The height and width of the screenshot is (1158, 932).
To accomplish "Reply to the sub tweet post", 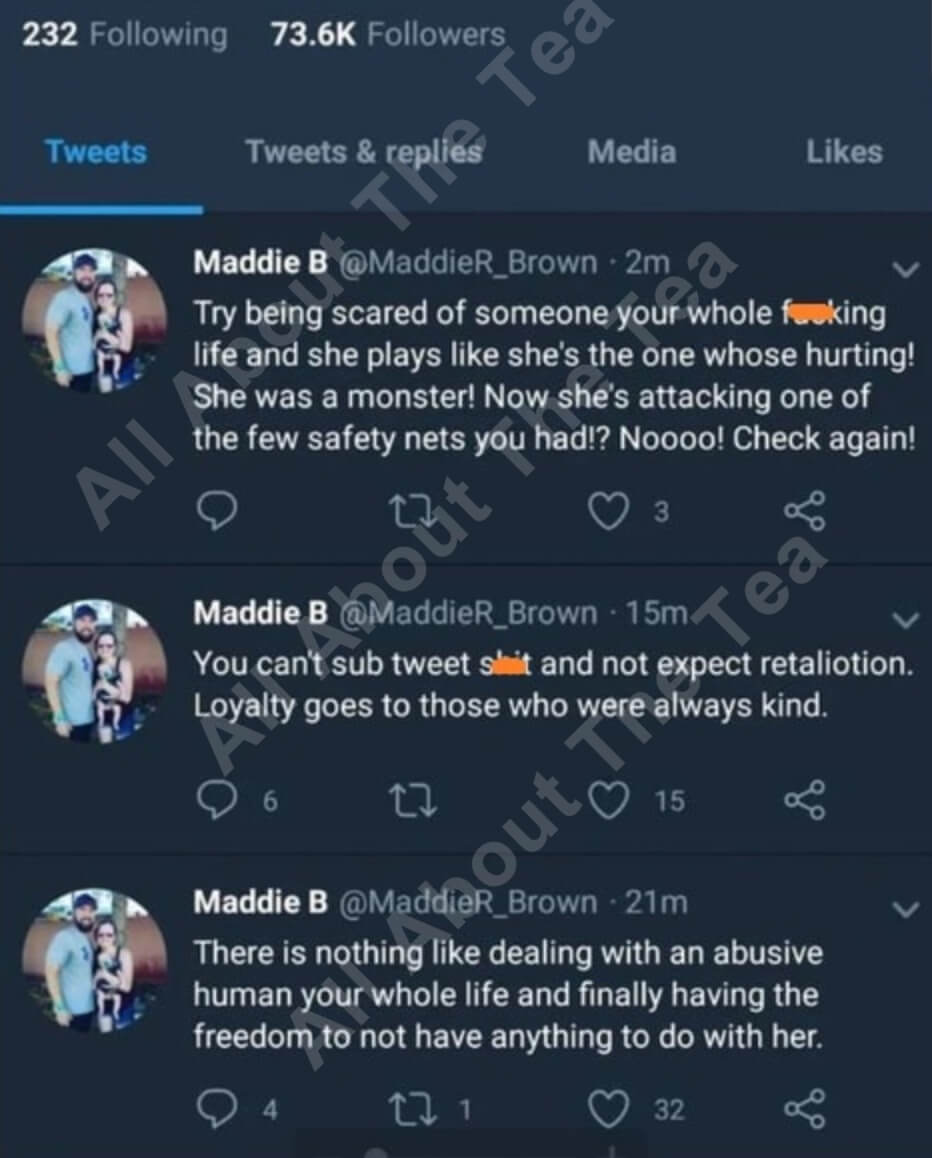I will coord(216,800).
